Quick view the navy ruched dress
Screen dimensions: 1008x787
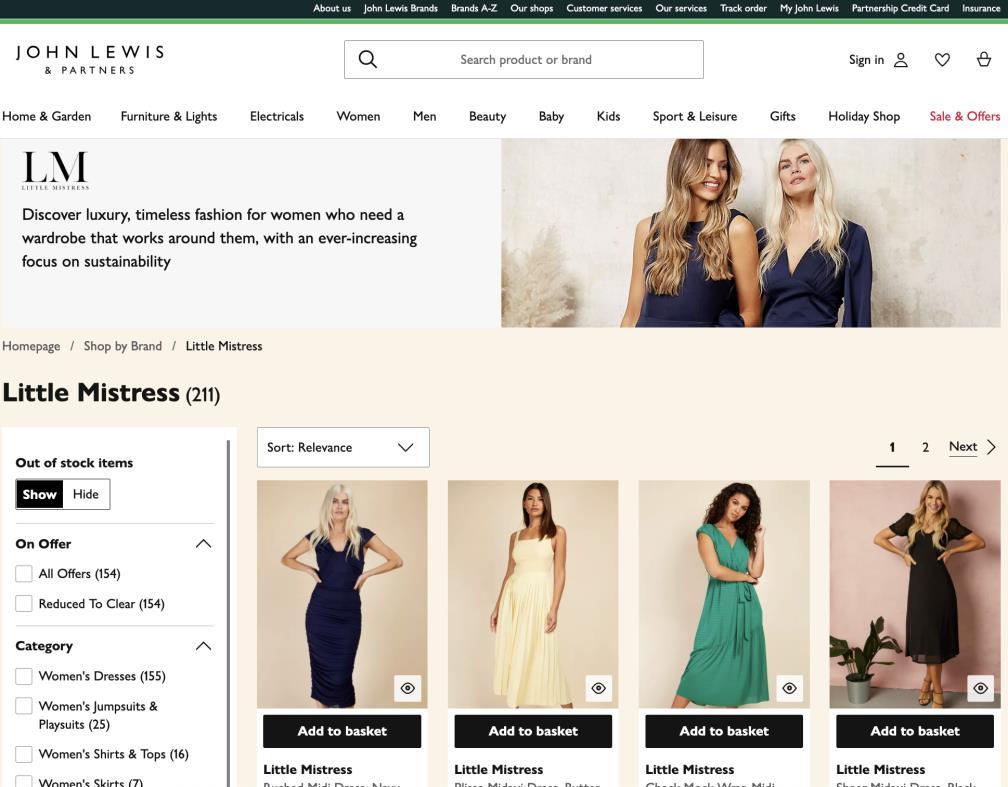[408, 688]
